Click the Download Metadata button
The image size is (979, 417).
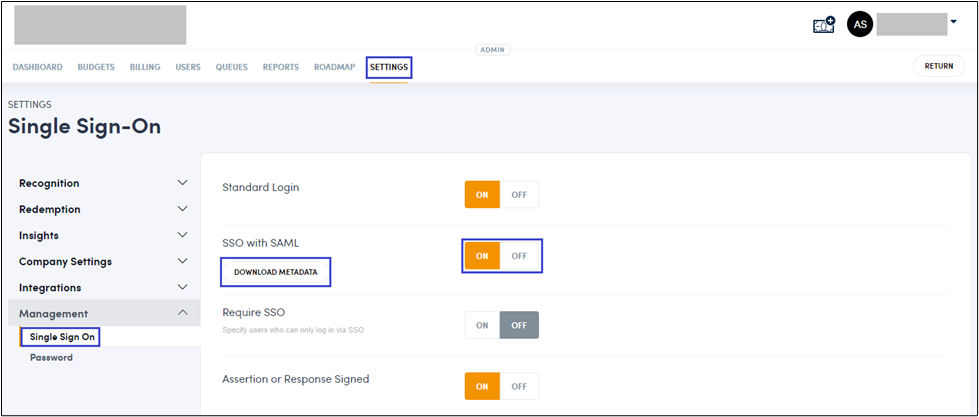pos(276,272)
